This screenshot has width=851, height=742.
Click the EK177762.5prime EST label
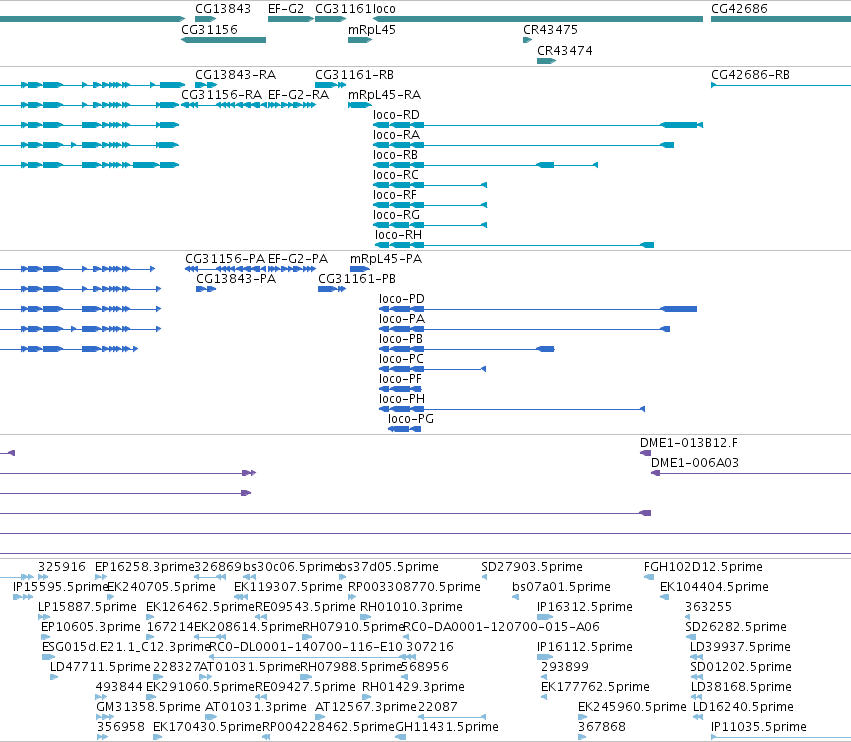click(595, 687)
